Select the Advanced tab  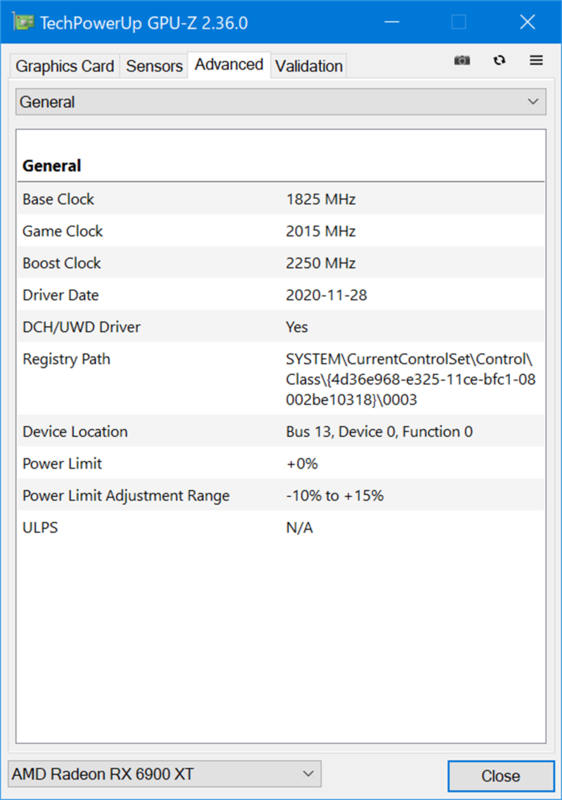point(229,65)
